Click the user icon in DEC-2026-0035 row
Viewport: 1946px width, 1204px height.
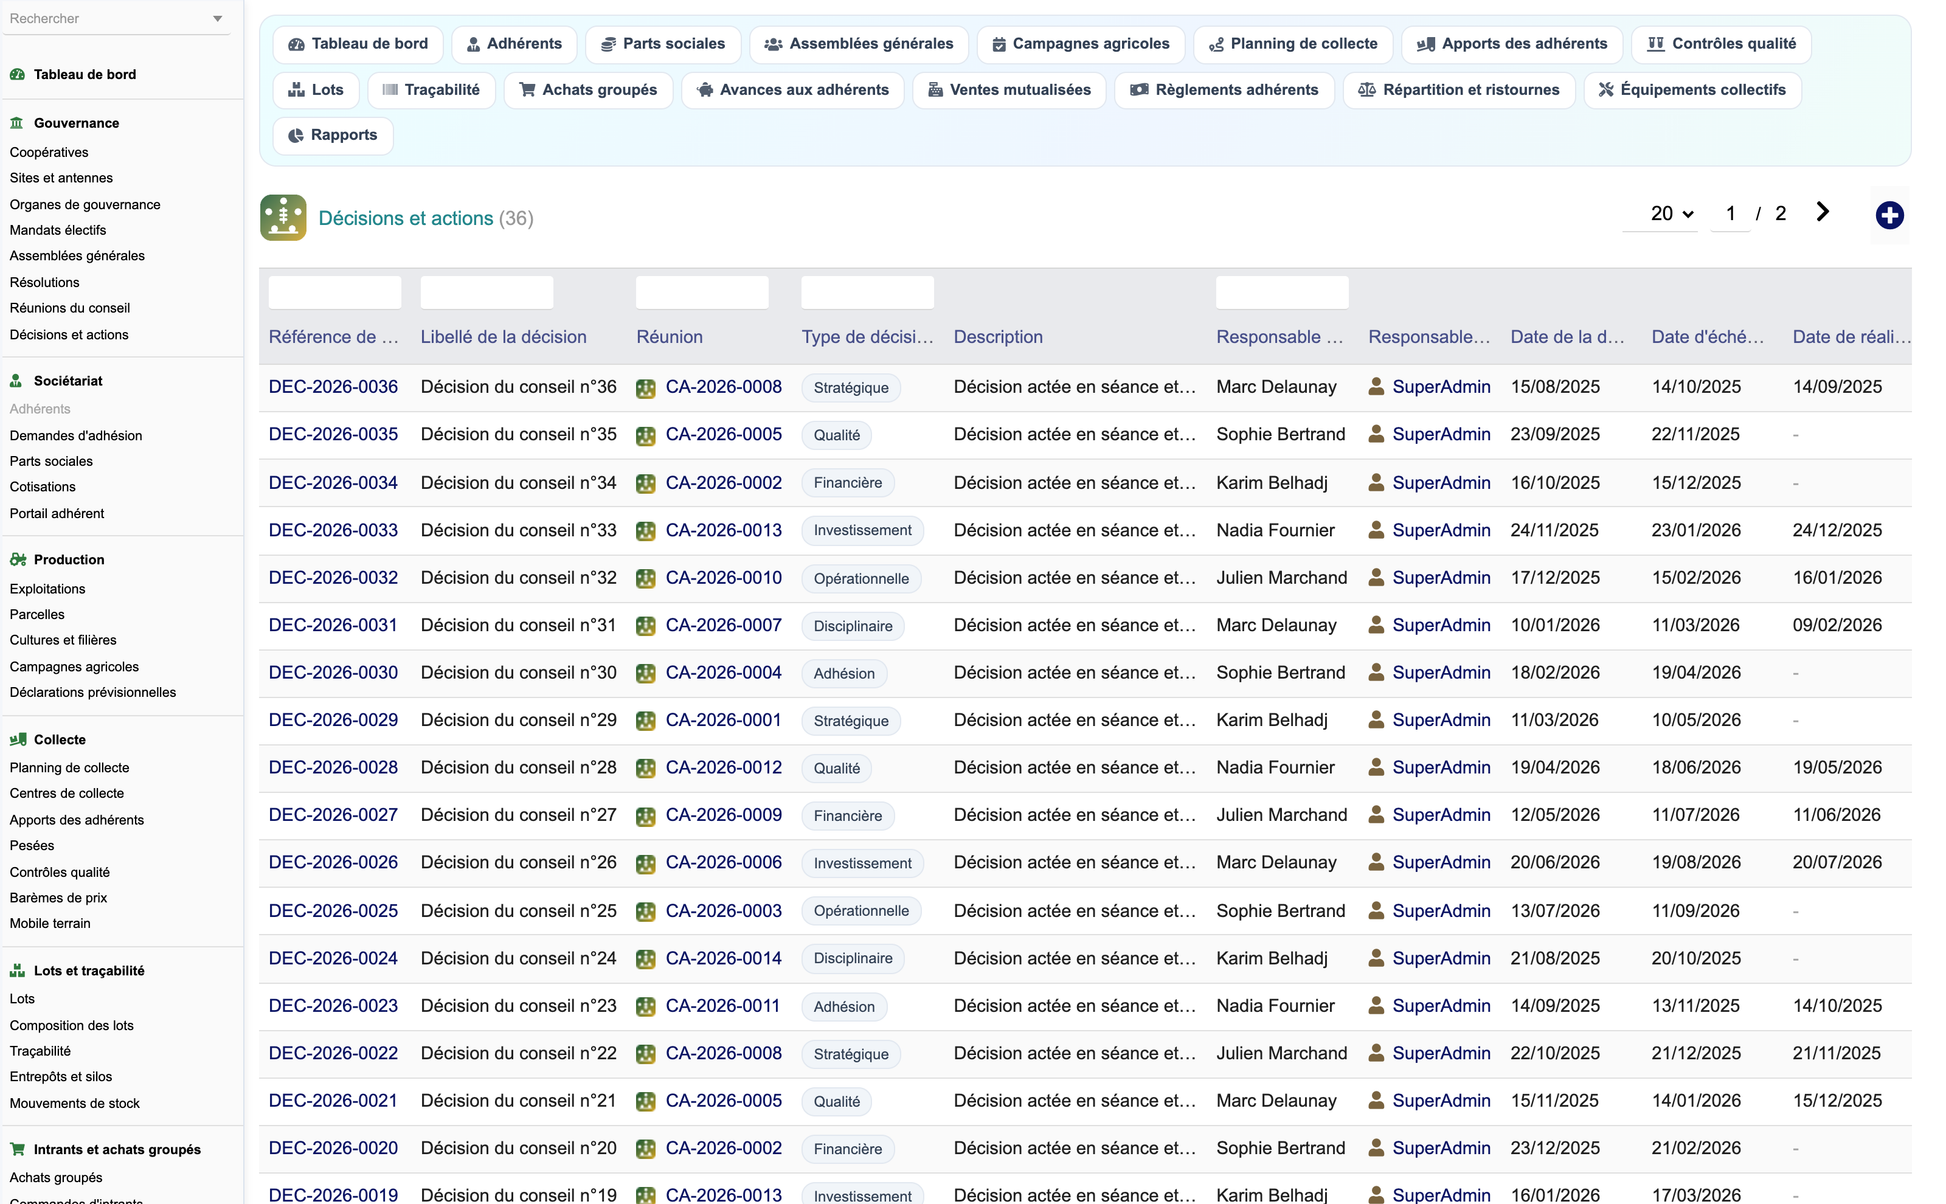click(x=1376, y=434)
